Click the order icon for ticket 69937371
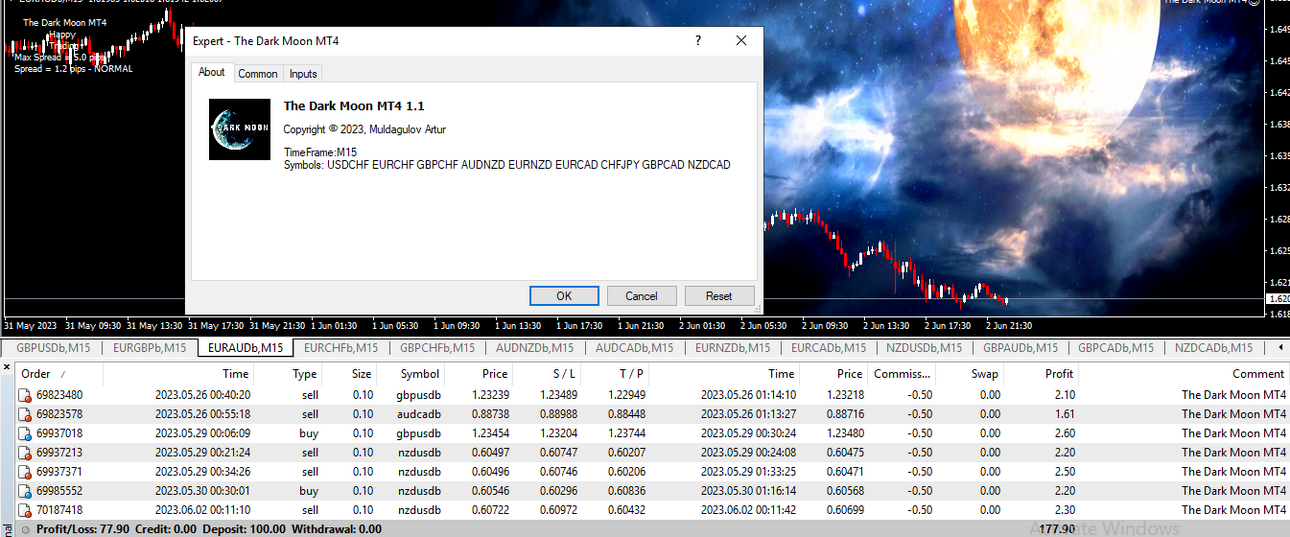This screenshot has width=1290, height=537. (25, 471)
